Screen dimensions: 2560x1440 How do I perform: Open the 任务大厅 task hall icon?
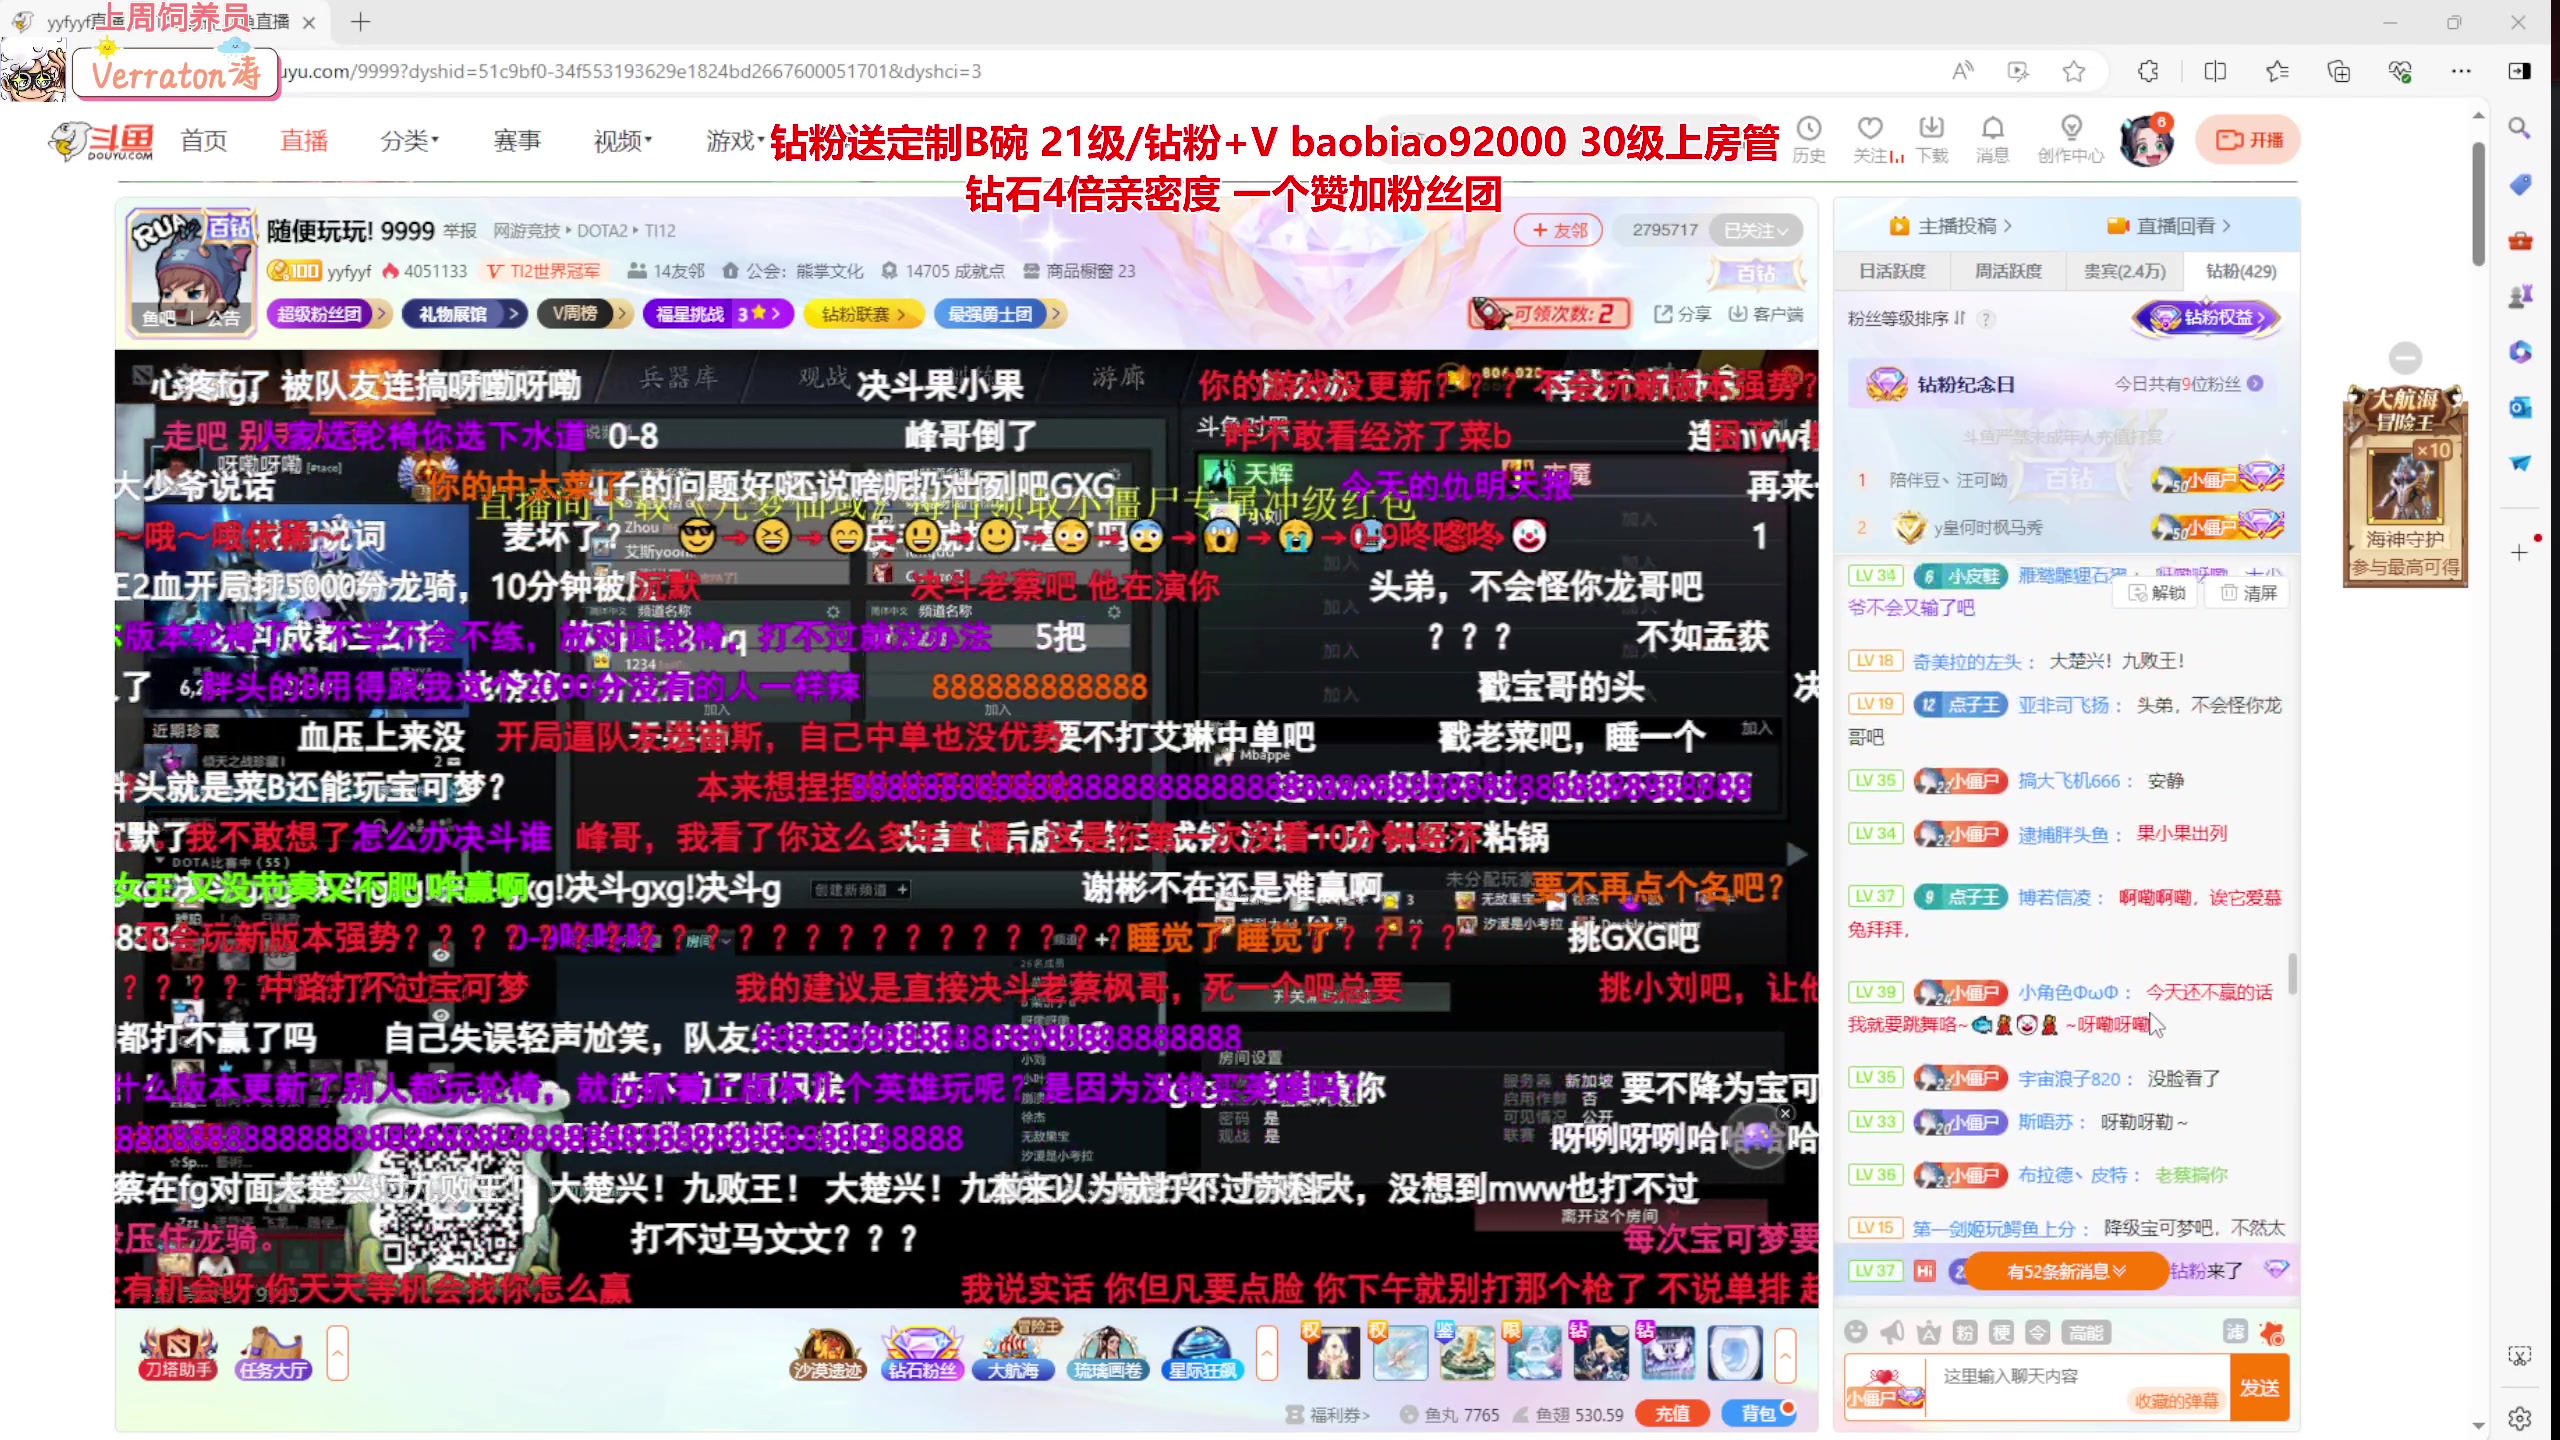pyautogui.click(x=273, y=1354)
